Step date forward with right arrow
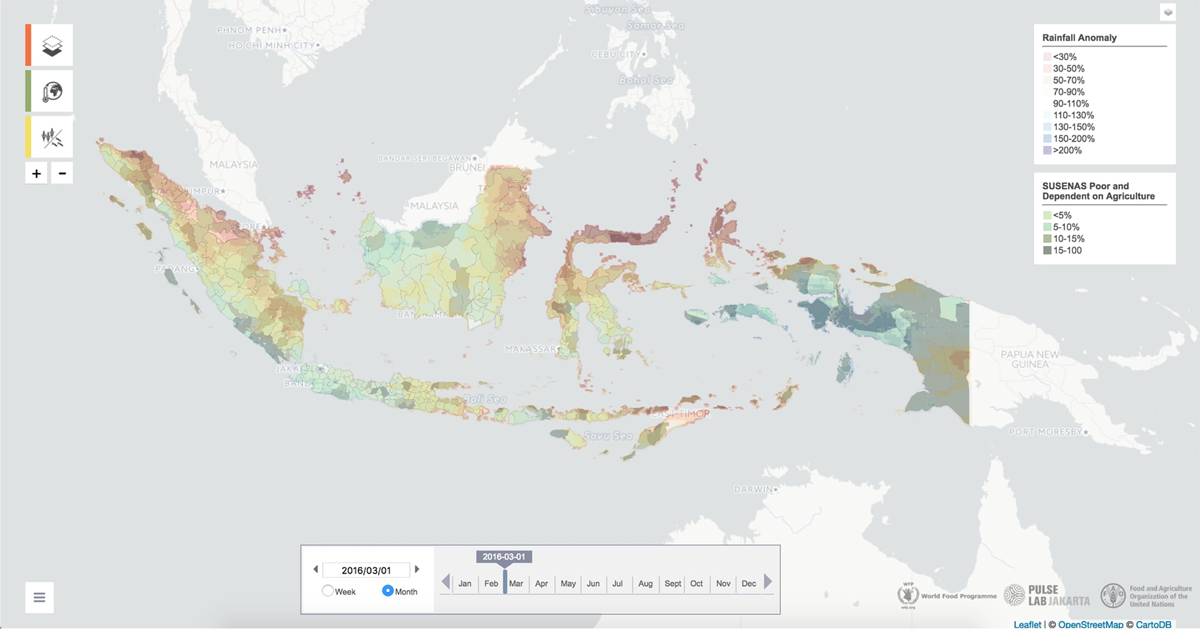1200x630 pixels. click(417, 570)
